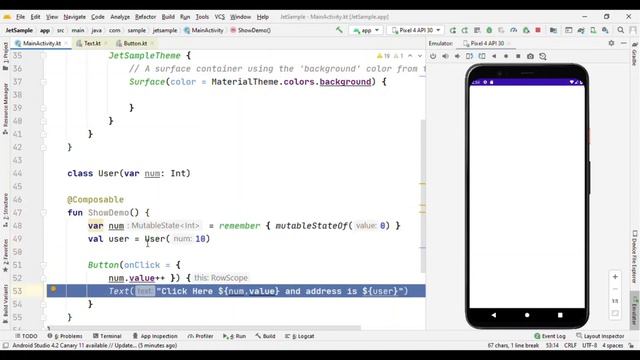Toggle the Gradle tool window
The width and height of the screenshot is (640, 360).
pos(635,53)
